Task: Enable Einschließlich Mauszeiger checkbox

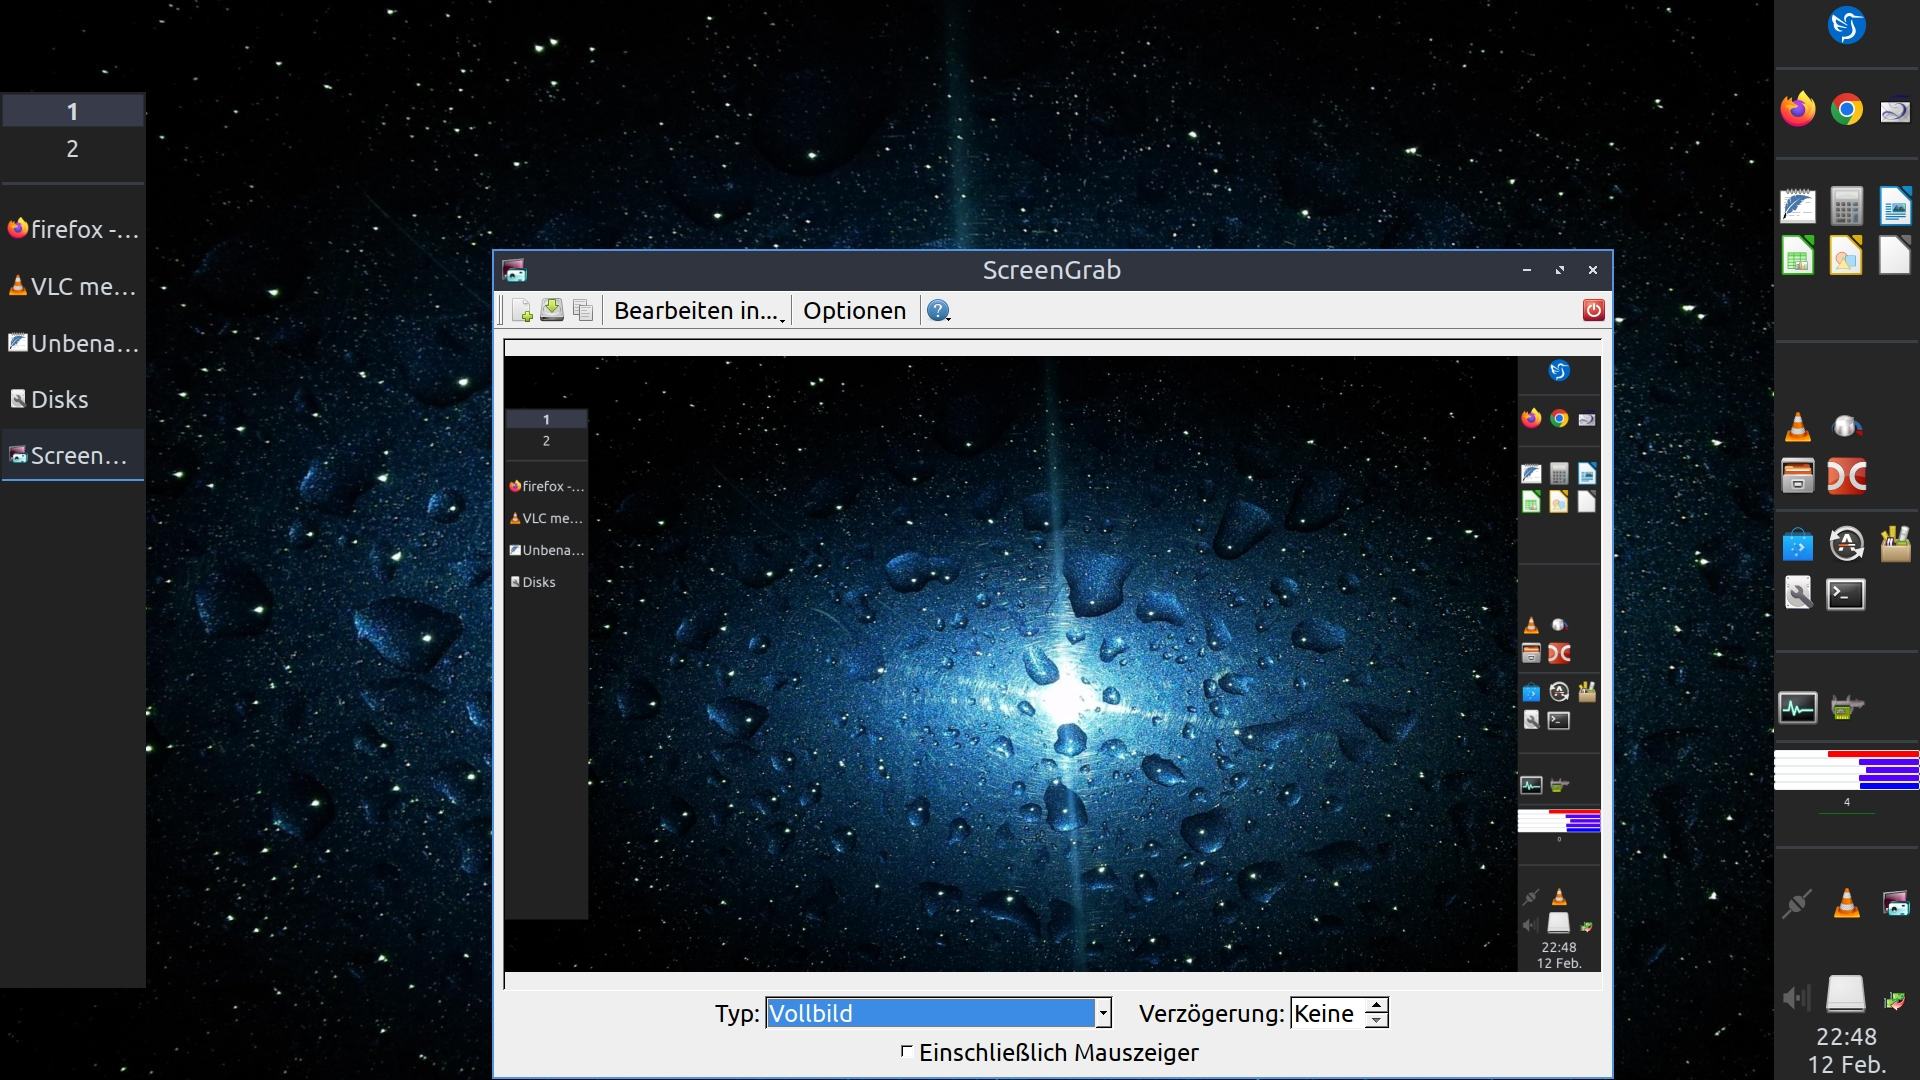Action: pos(907,1052)
